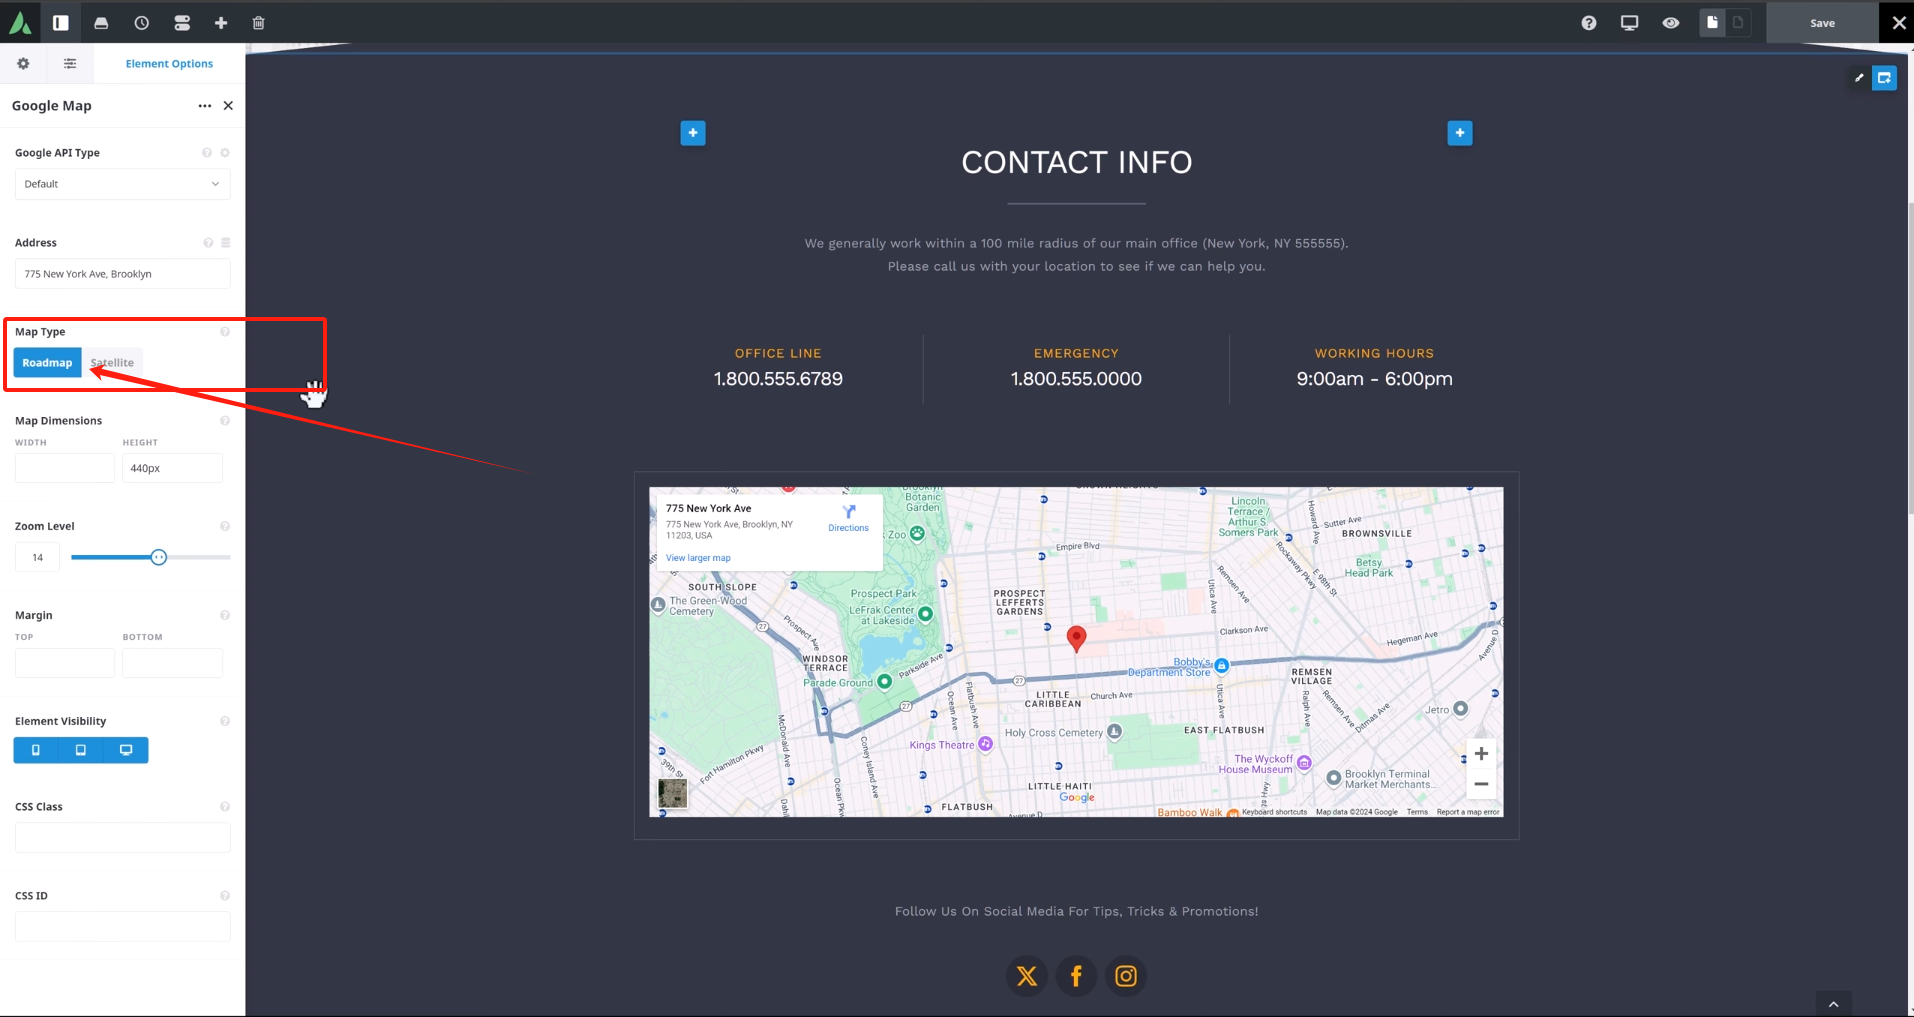This screenshot has width=1914, height=1017.
Task: Open the Google Map three-dots menu
Action: point(205,106)
